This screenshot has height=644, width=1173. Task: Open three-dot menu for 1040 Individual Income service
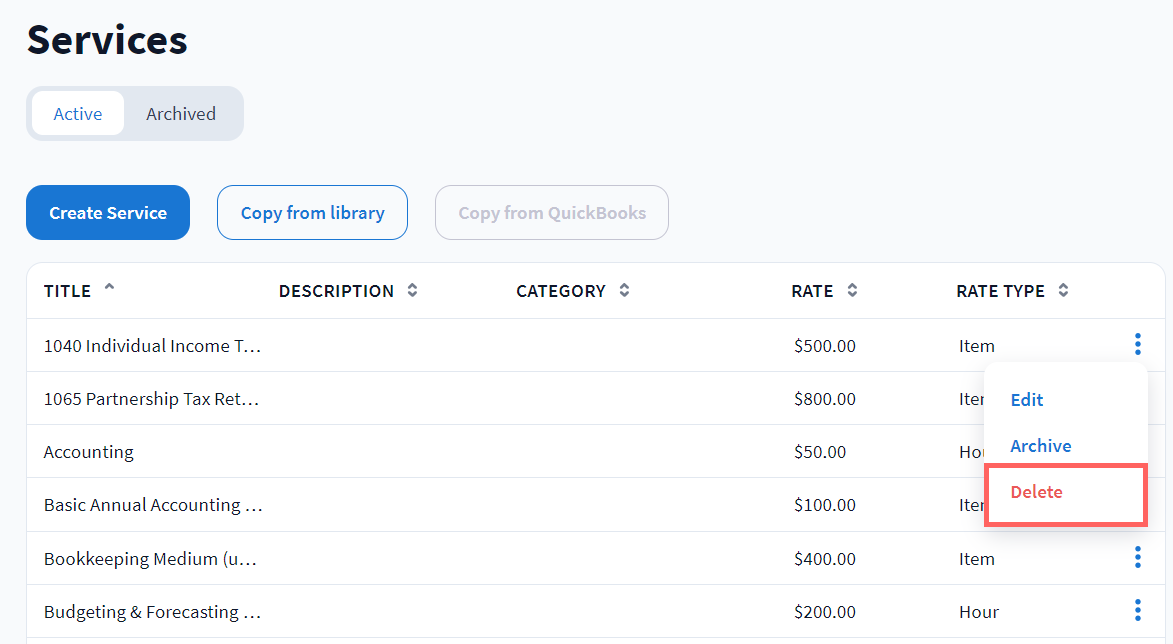tap(1137, 345)
